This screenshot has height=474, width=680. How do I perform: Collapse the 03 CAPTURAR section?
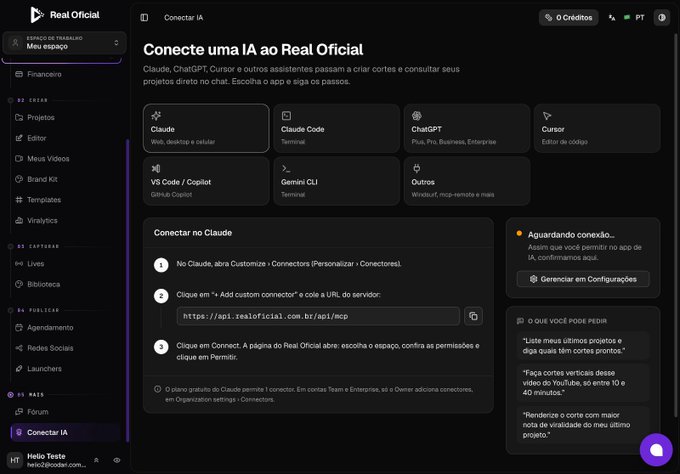pyautogui.click(x=33, y=246)
